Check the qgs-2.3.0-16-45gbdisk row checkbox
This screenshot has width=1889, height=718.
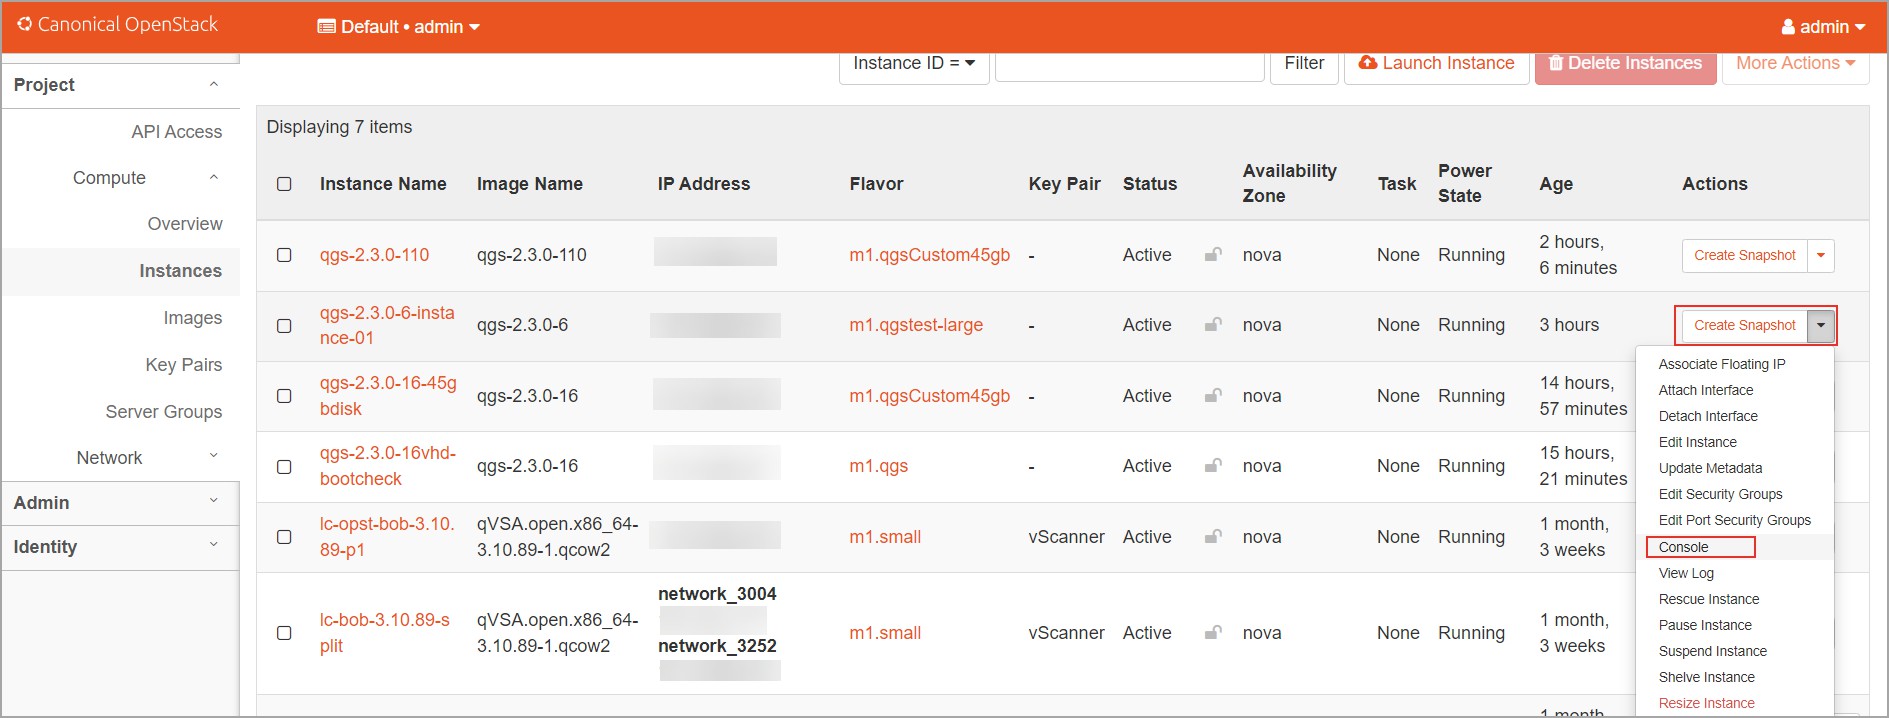point(284,396)
